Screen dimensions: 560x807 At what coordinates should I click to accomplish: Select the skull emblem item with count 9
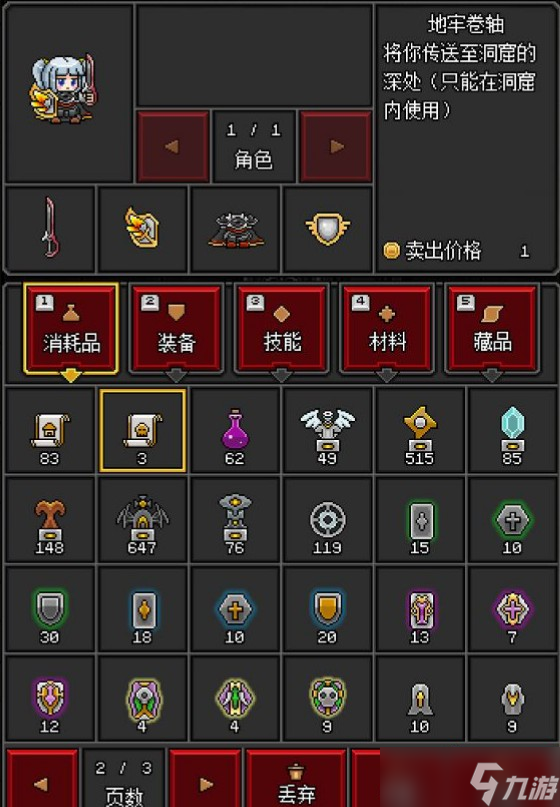(327, 698)
